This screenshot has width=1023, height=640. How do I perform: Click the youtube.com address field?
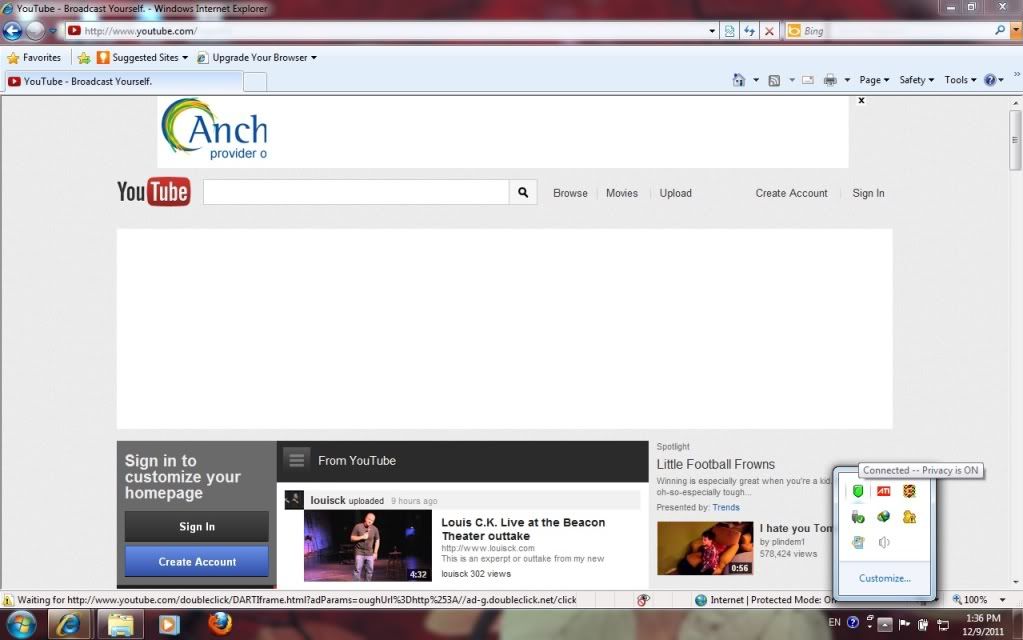point(388,31)
